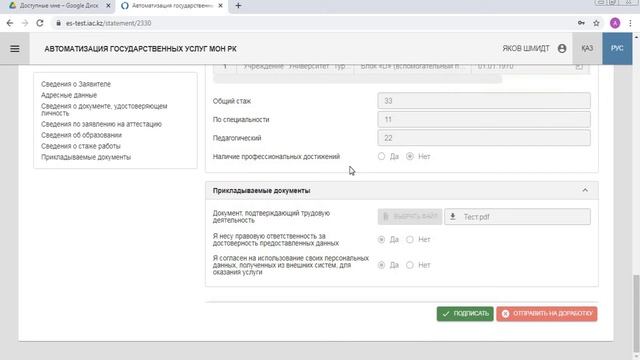Open ЯКОВ ШМИДТ user name
The width and height of the screenshot is (640, 360).
point(526,49)
